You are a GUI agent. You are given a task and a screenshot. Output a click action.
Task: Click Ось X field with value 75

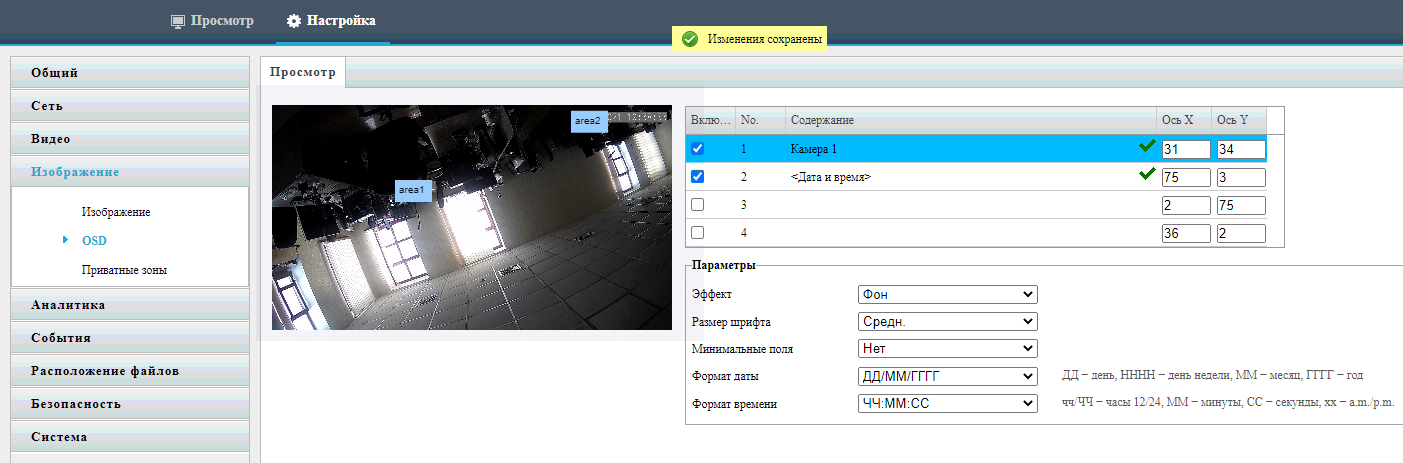[x=1186, y=177]
